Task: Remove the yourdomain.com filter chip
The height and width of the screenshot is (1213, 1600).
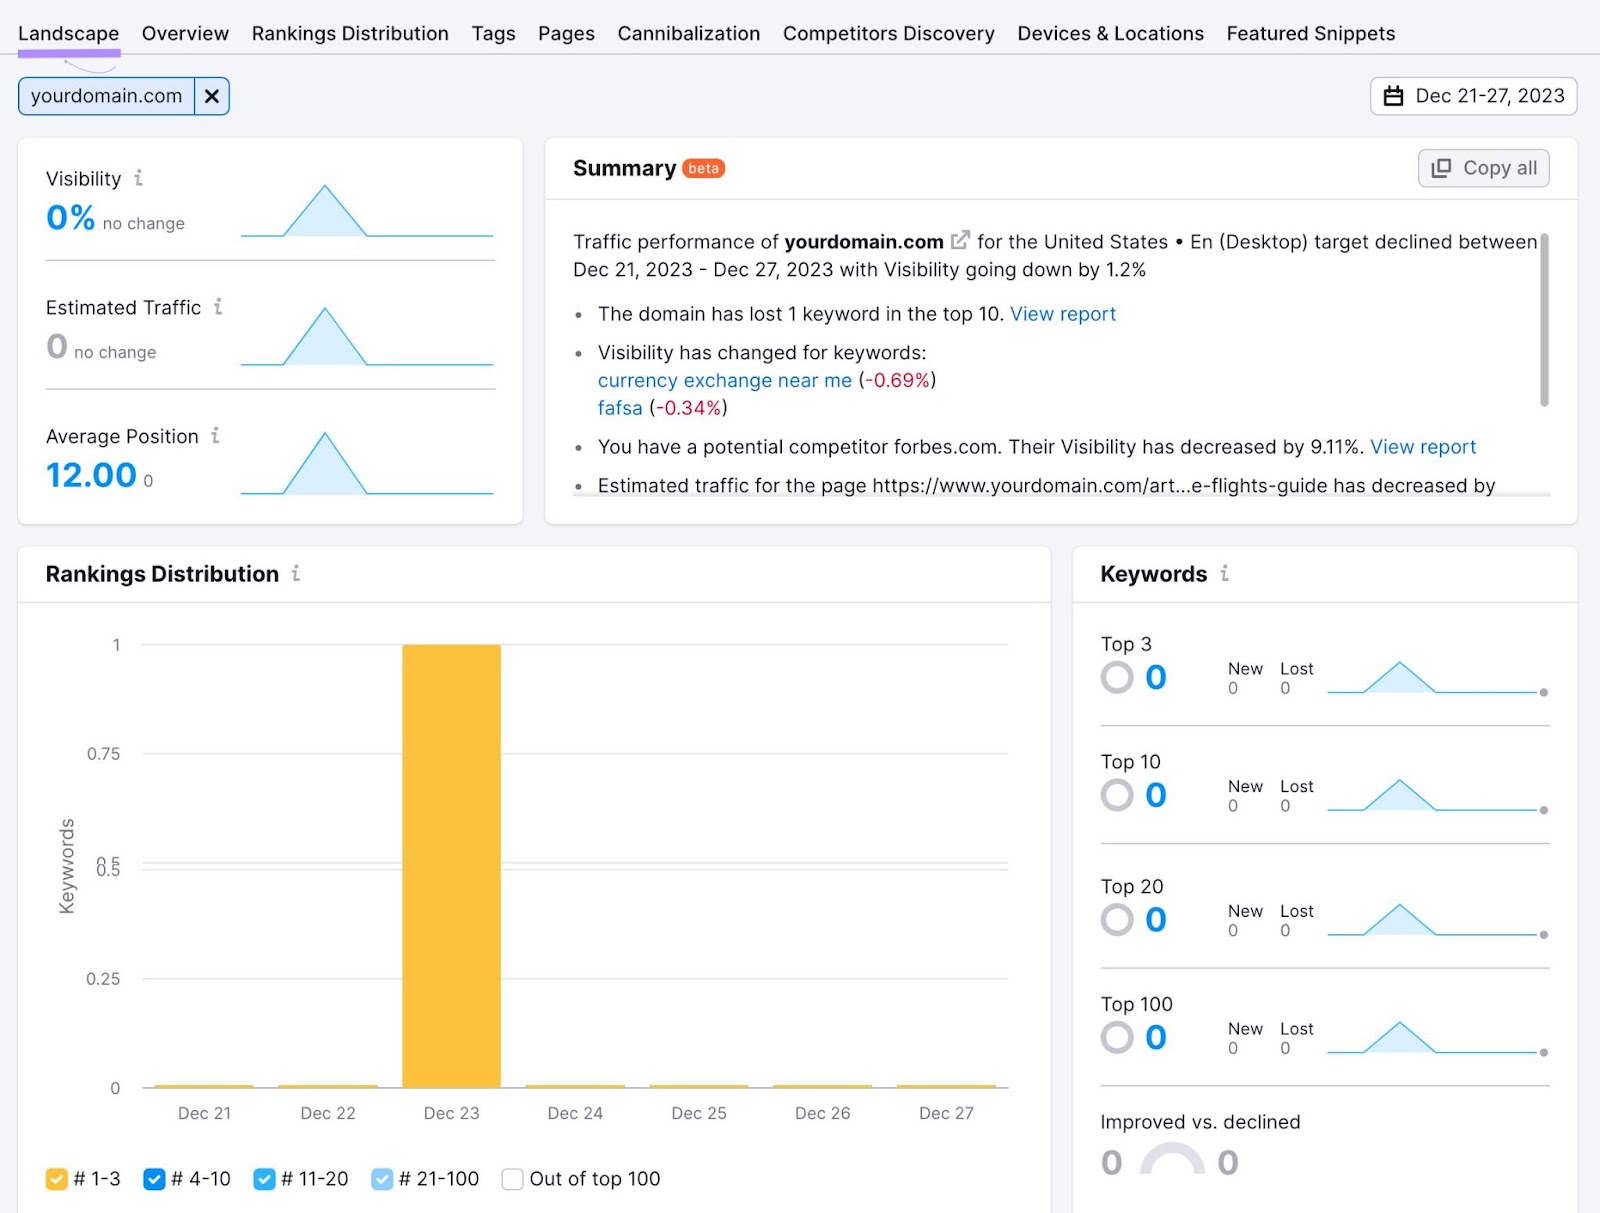Action: (211, 96)
